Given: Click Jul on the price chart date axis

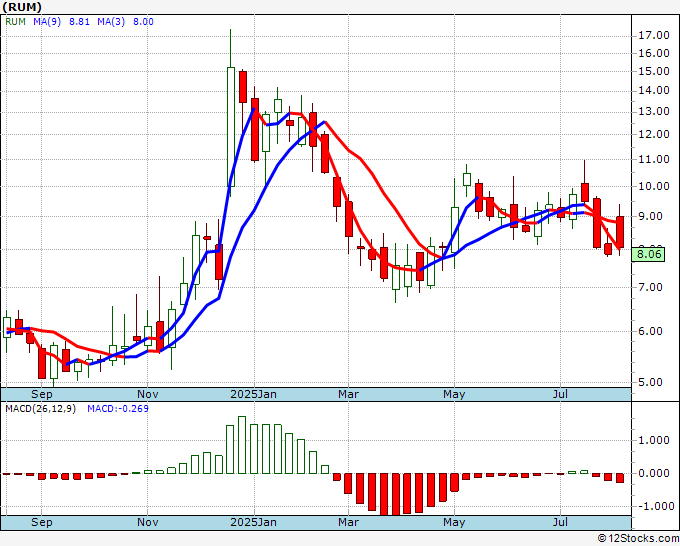Looking at the screenshot, I should [x=560, y=395].
